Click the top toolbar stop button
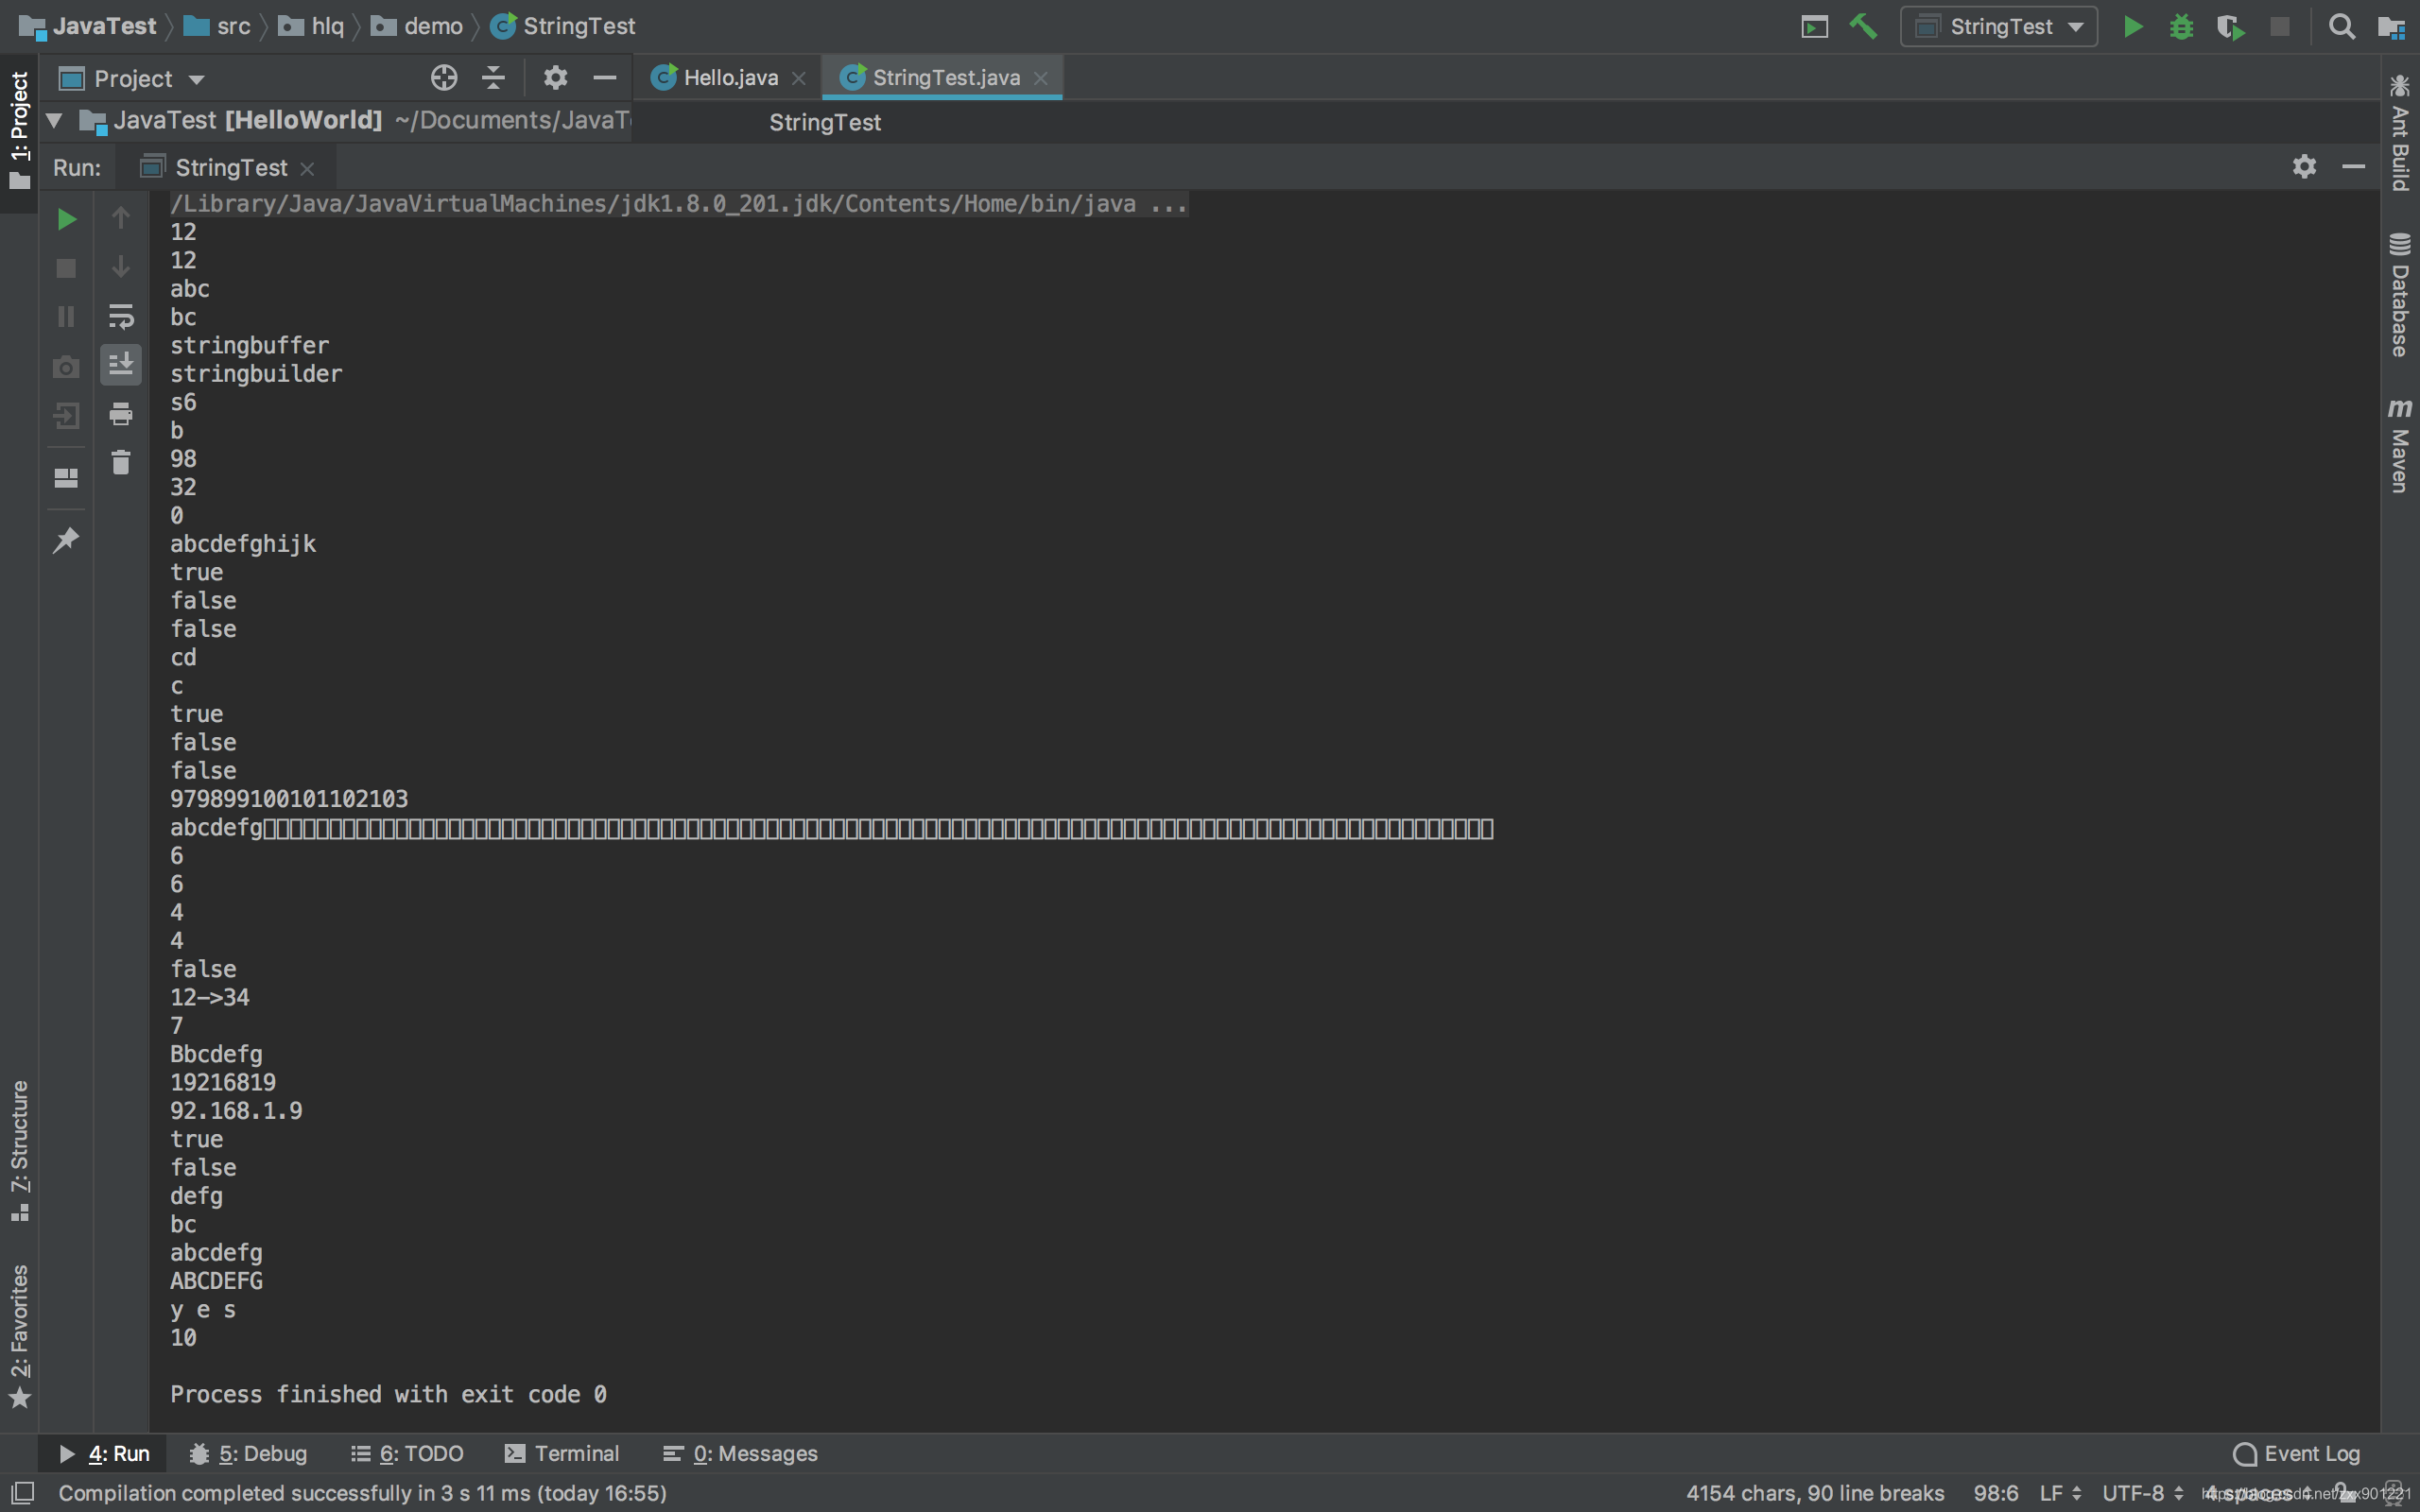Image resolution: width=2420 pixels, height=1512 pixels. point(2279,26)
